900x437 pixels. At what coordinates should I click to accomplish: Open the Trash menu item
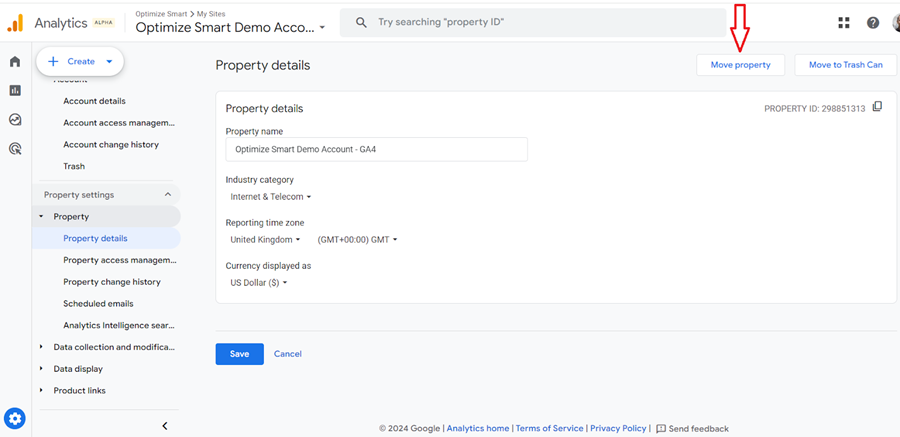(74, 167)
